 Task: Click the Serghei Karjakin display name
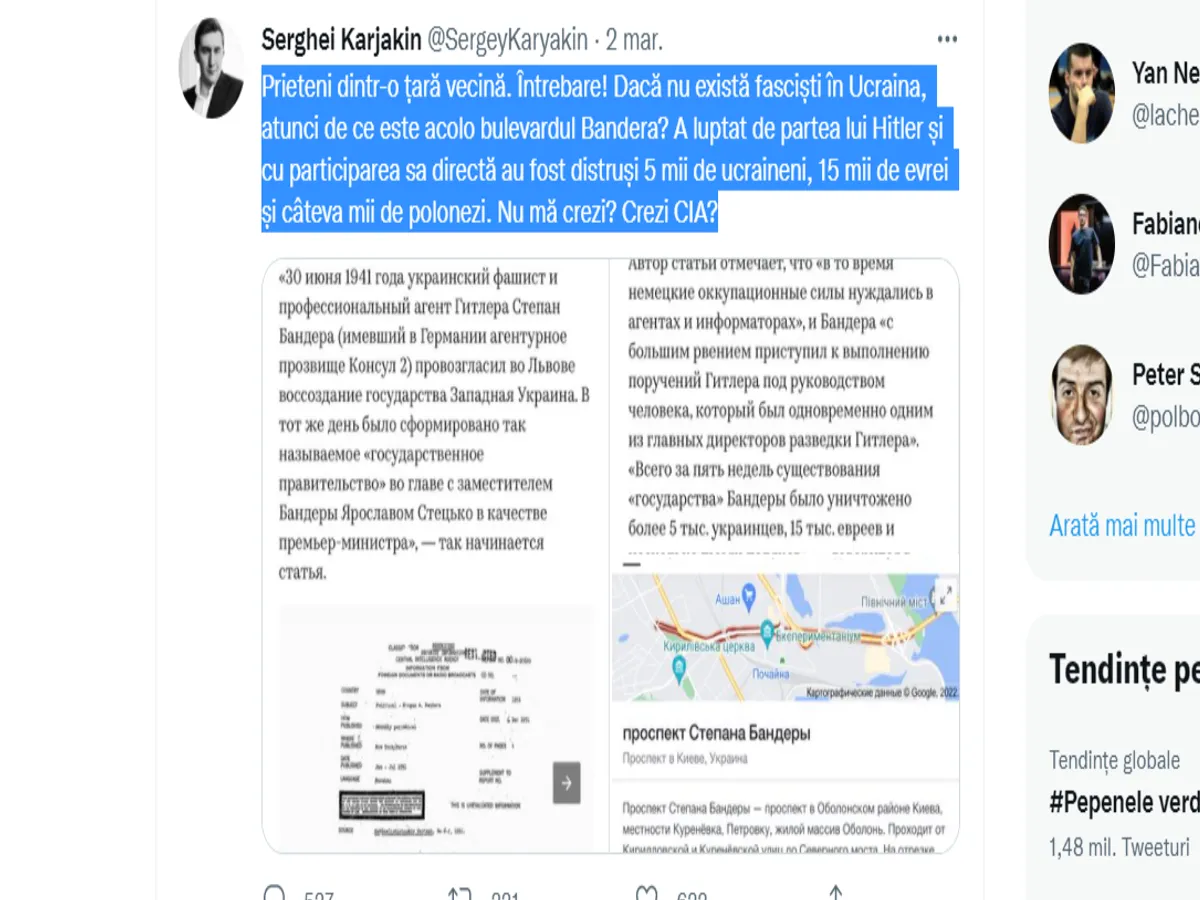(x=341, y=40)
